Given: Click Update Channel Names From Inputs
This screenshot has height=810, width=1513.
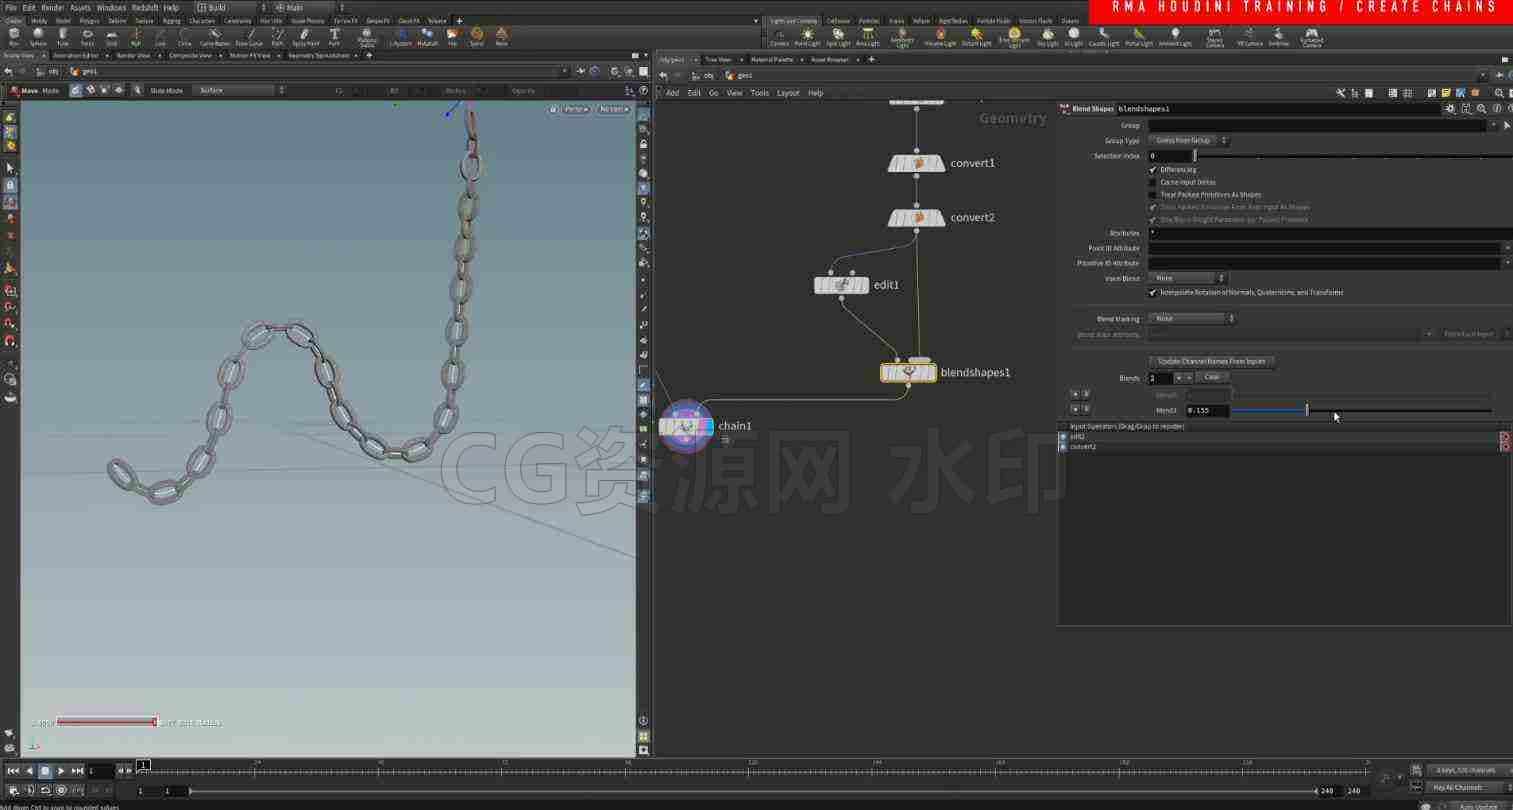Looking at the screenshot, I should [x=1211, y=361].
